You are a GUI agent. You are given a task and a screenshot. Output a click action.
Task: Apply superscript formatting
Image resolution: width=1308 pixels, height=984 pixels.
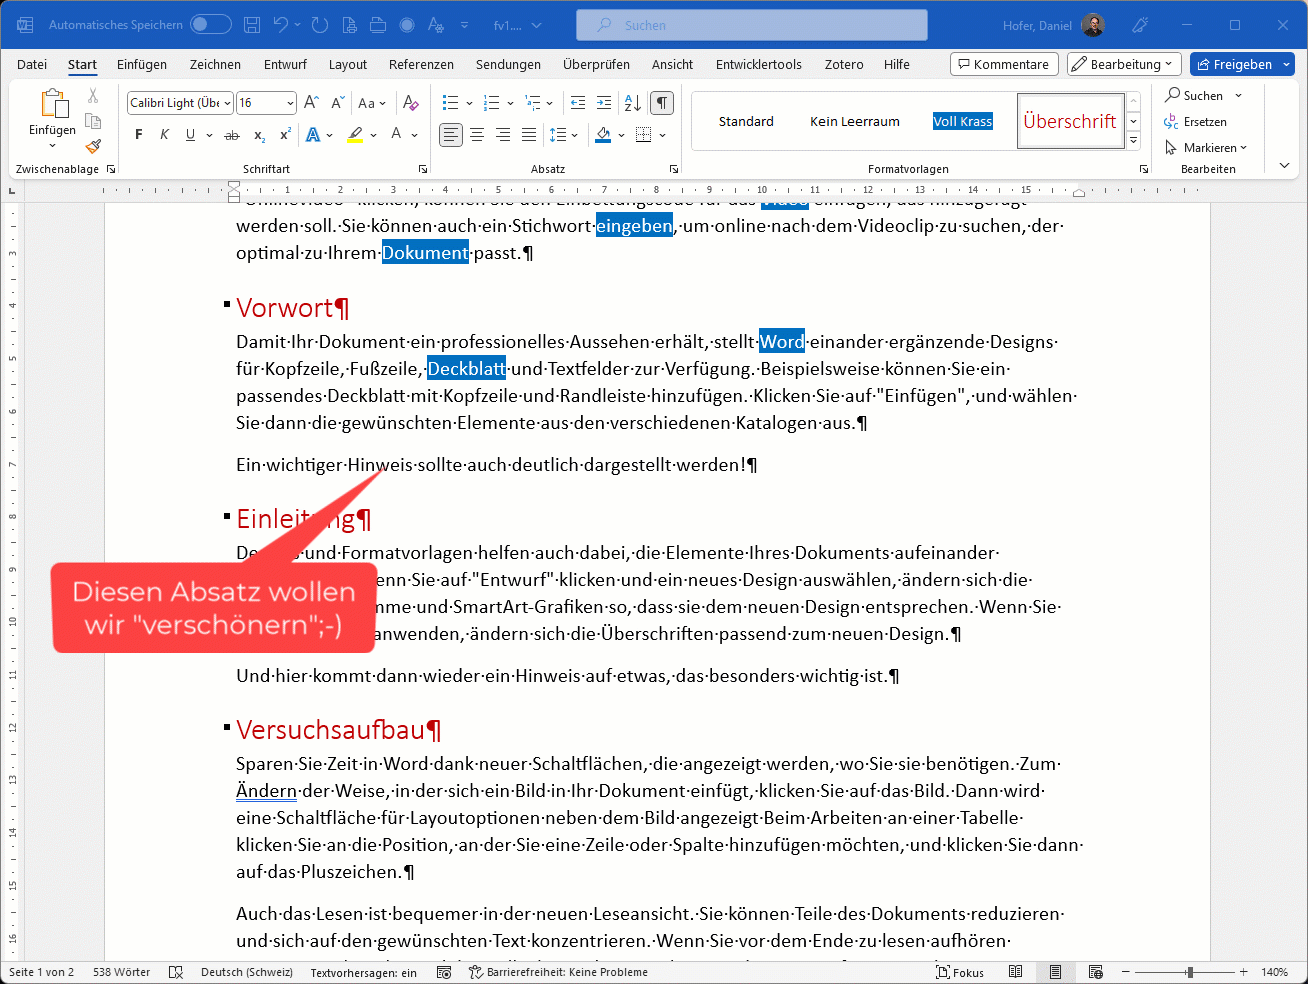(285, 135)
